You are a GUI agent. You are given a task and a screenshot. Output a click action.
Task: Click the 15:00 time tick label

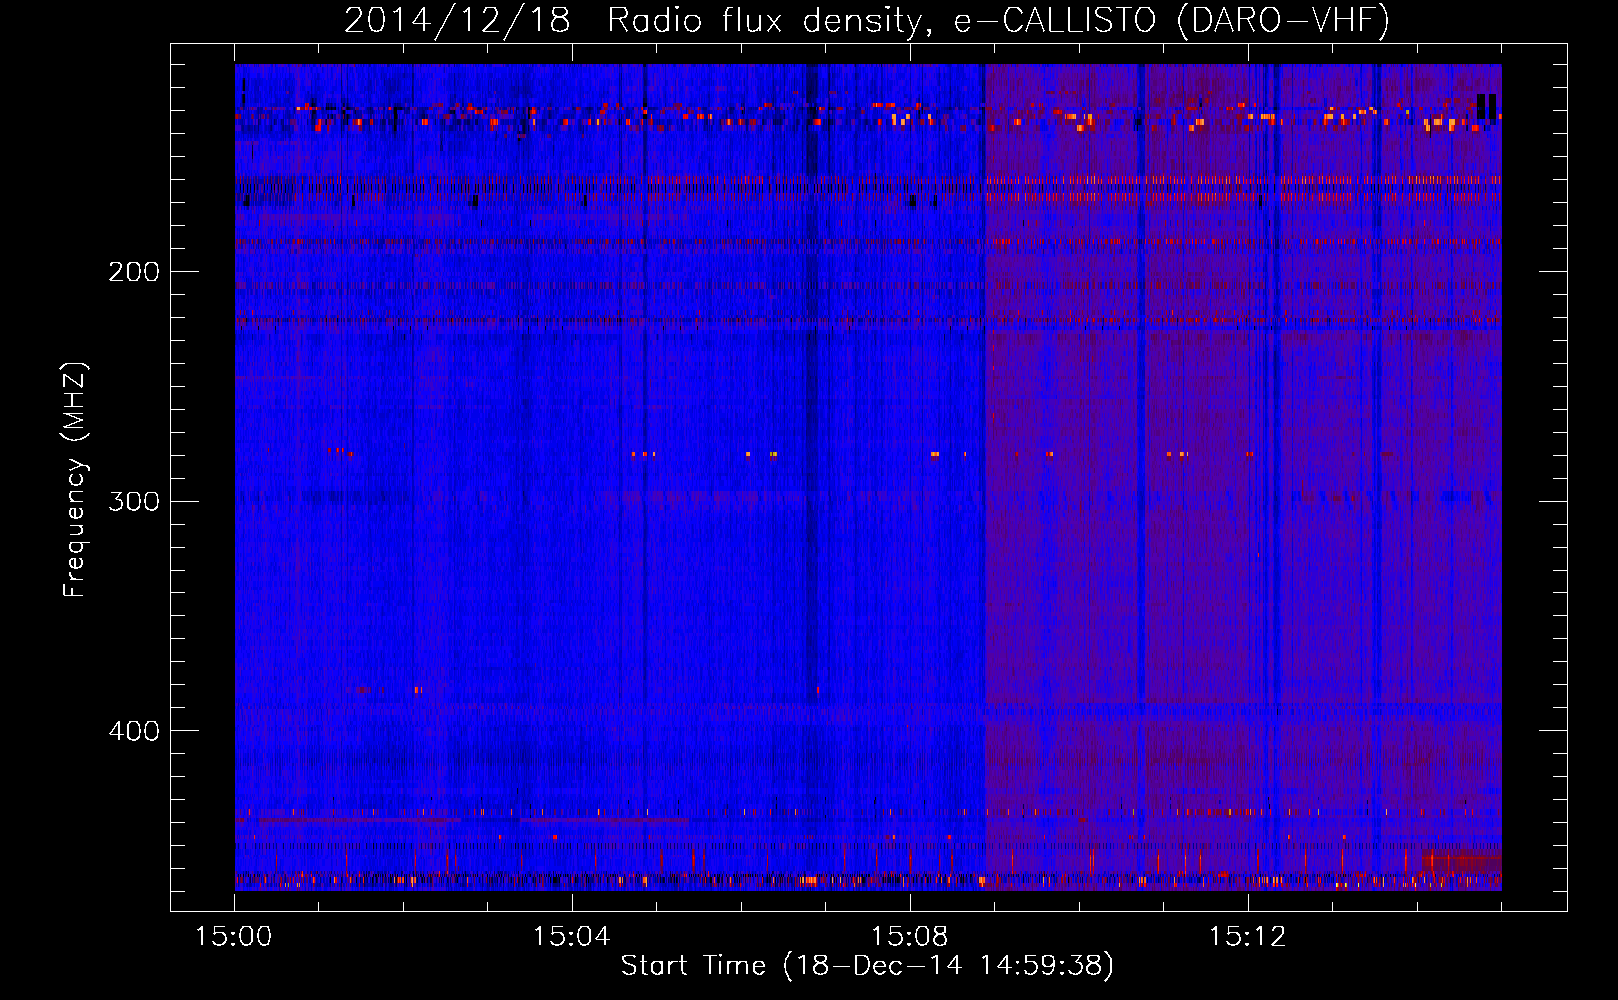point(234,937)
